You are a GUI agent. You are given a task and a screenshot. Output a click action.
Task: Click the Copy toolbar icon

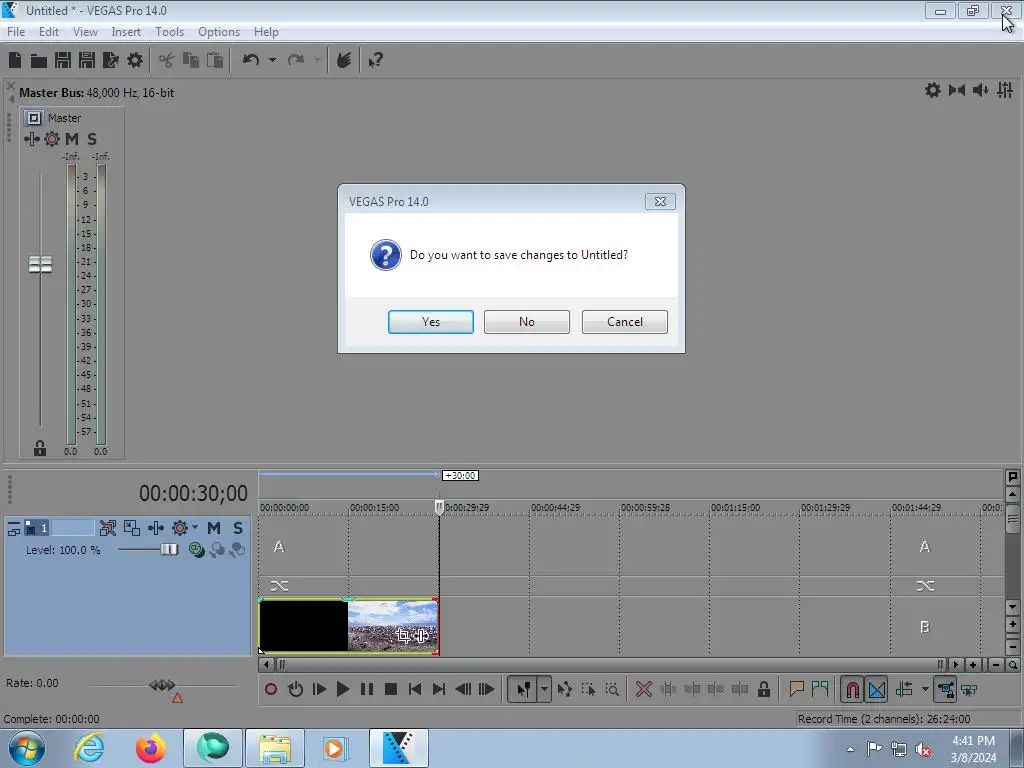point(191,60)
